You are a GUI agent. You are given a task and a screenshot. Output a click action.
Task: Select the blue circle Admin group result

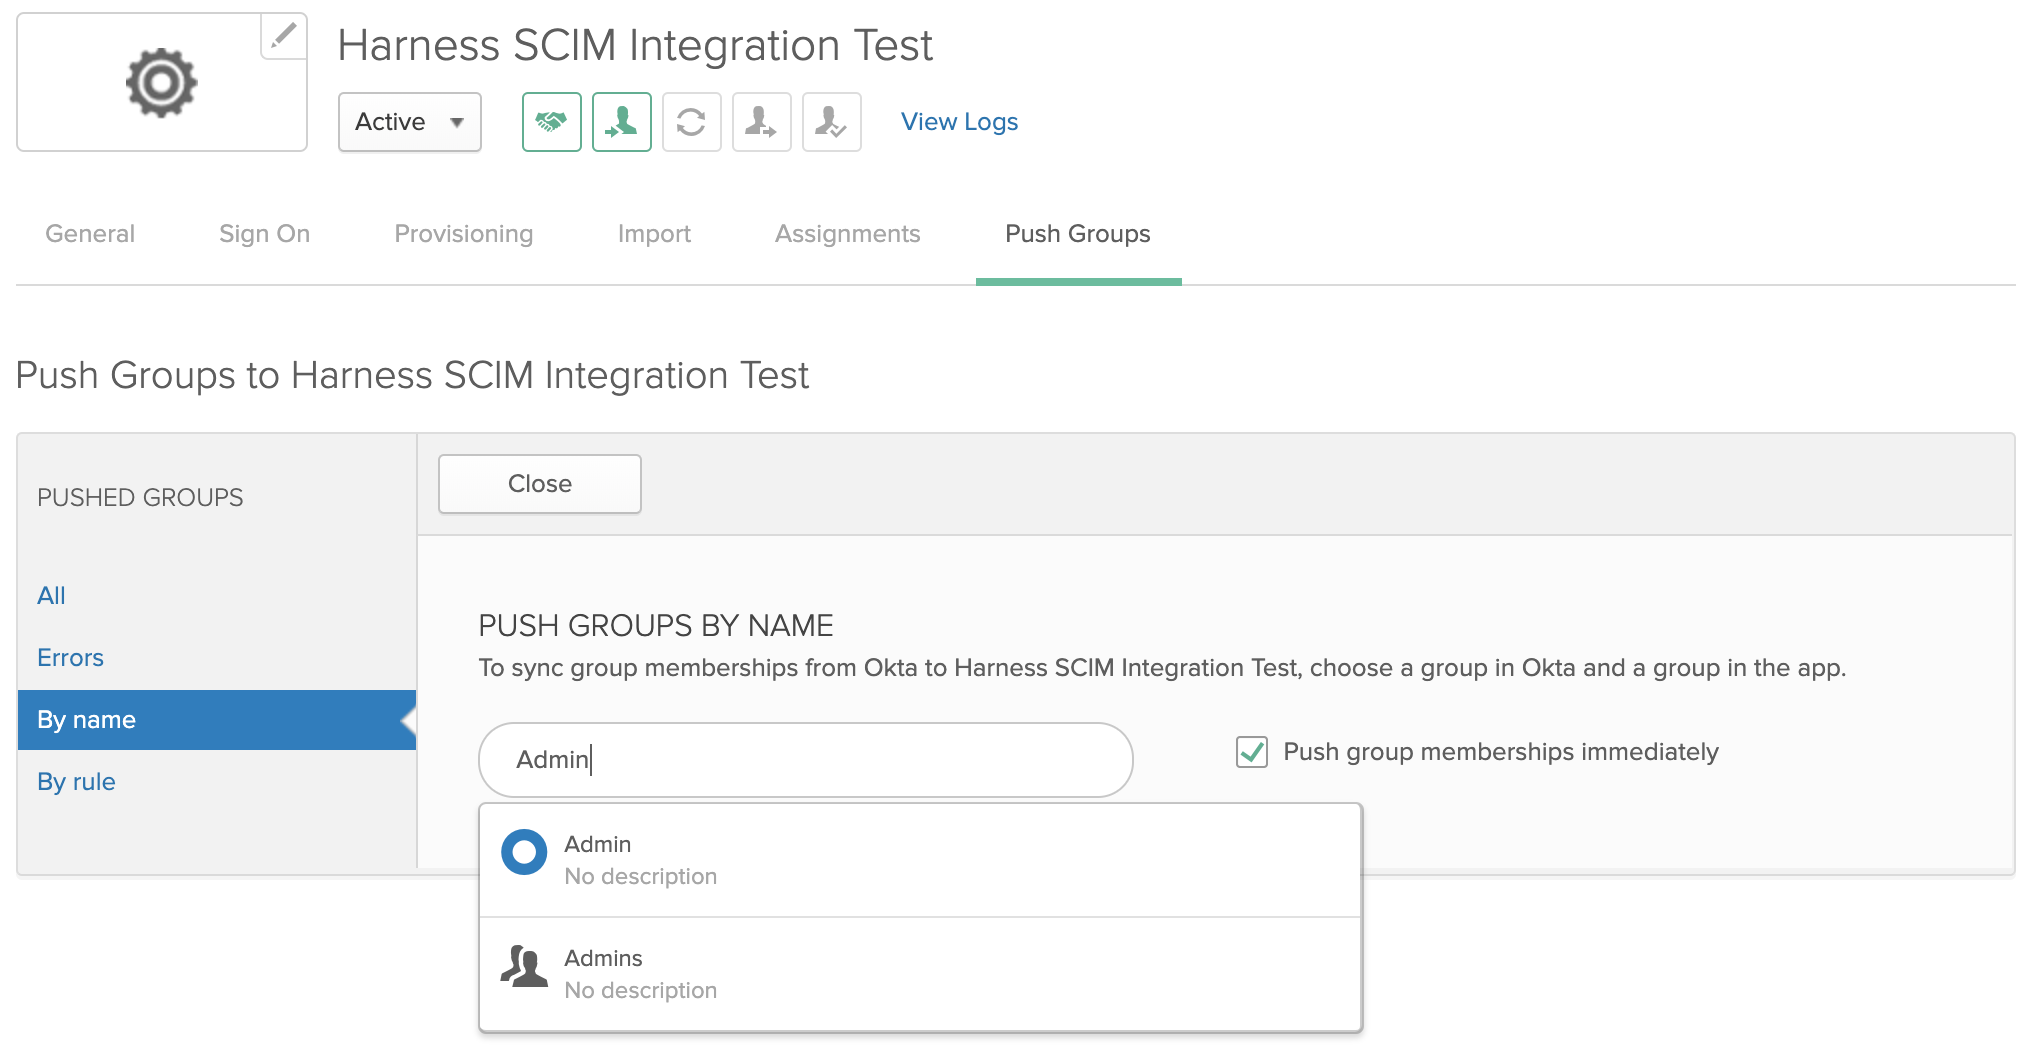click(920, 860)
